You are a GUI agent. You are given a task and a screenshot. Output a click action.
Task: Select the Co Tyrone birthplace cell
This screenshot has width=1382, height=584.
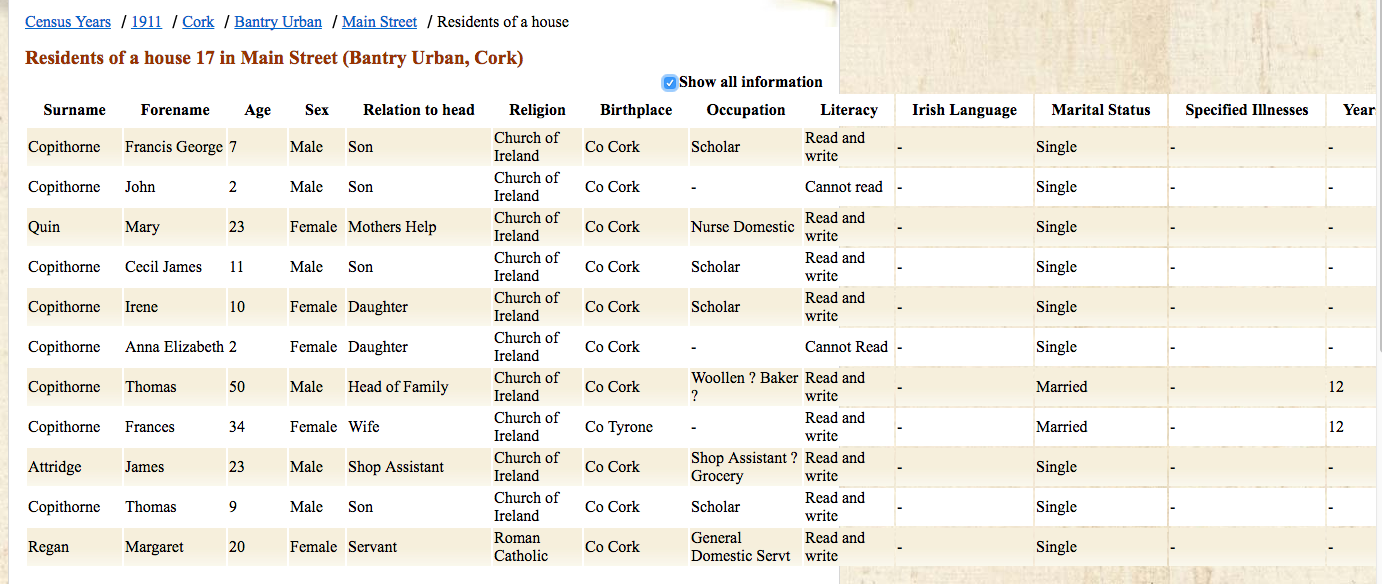pyautogui.click(x=619, y=427)
